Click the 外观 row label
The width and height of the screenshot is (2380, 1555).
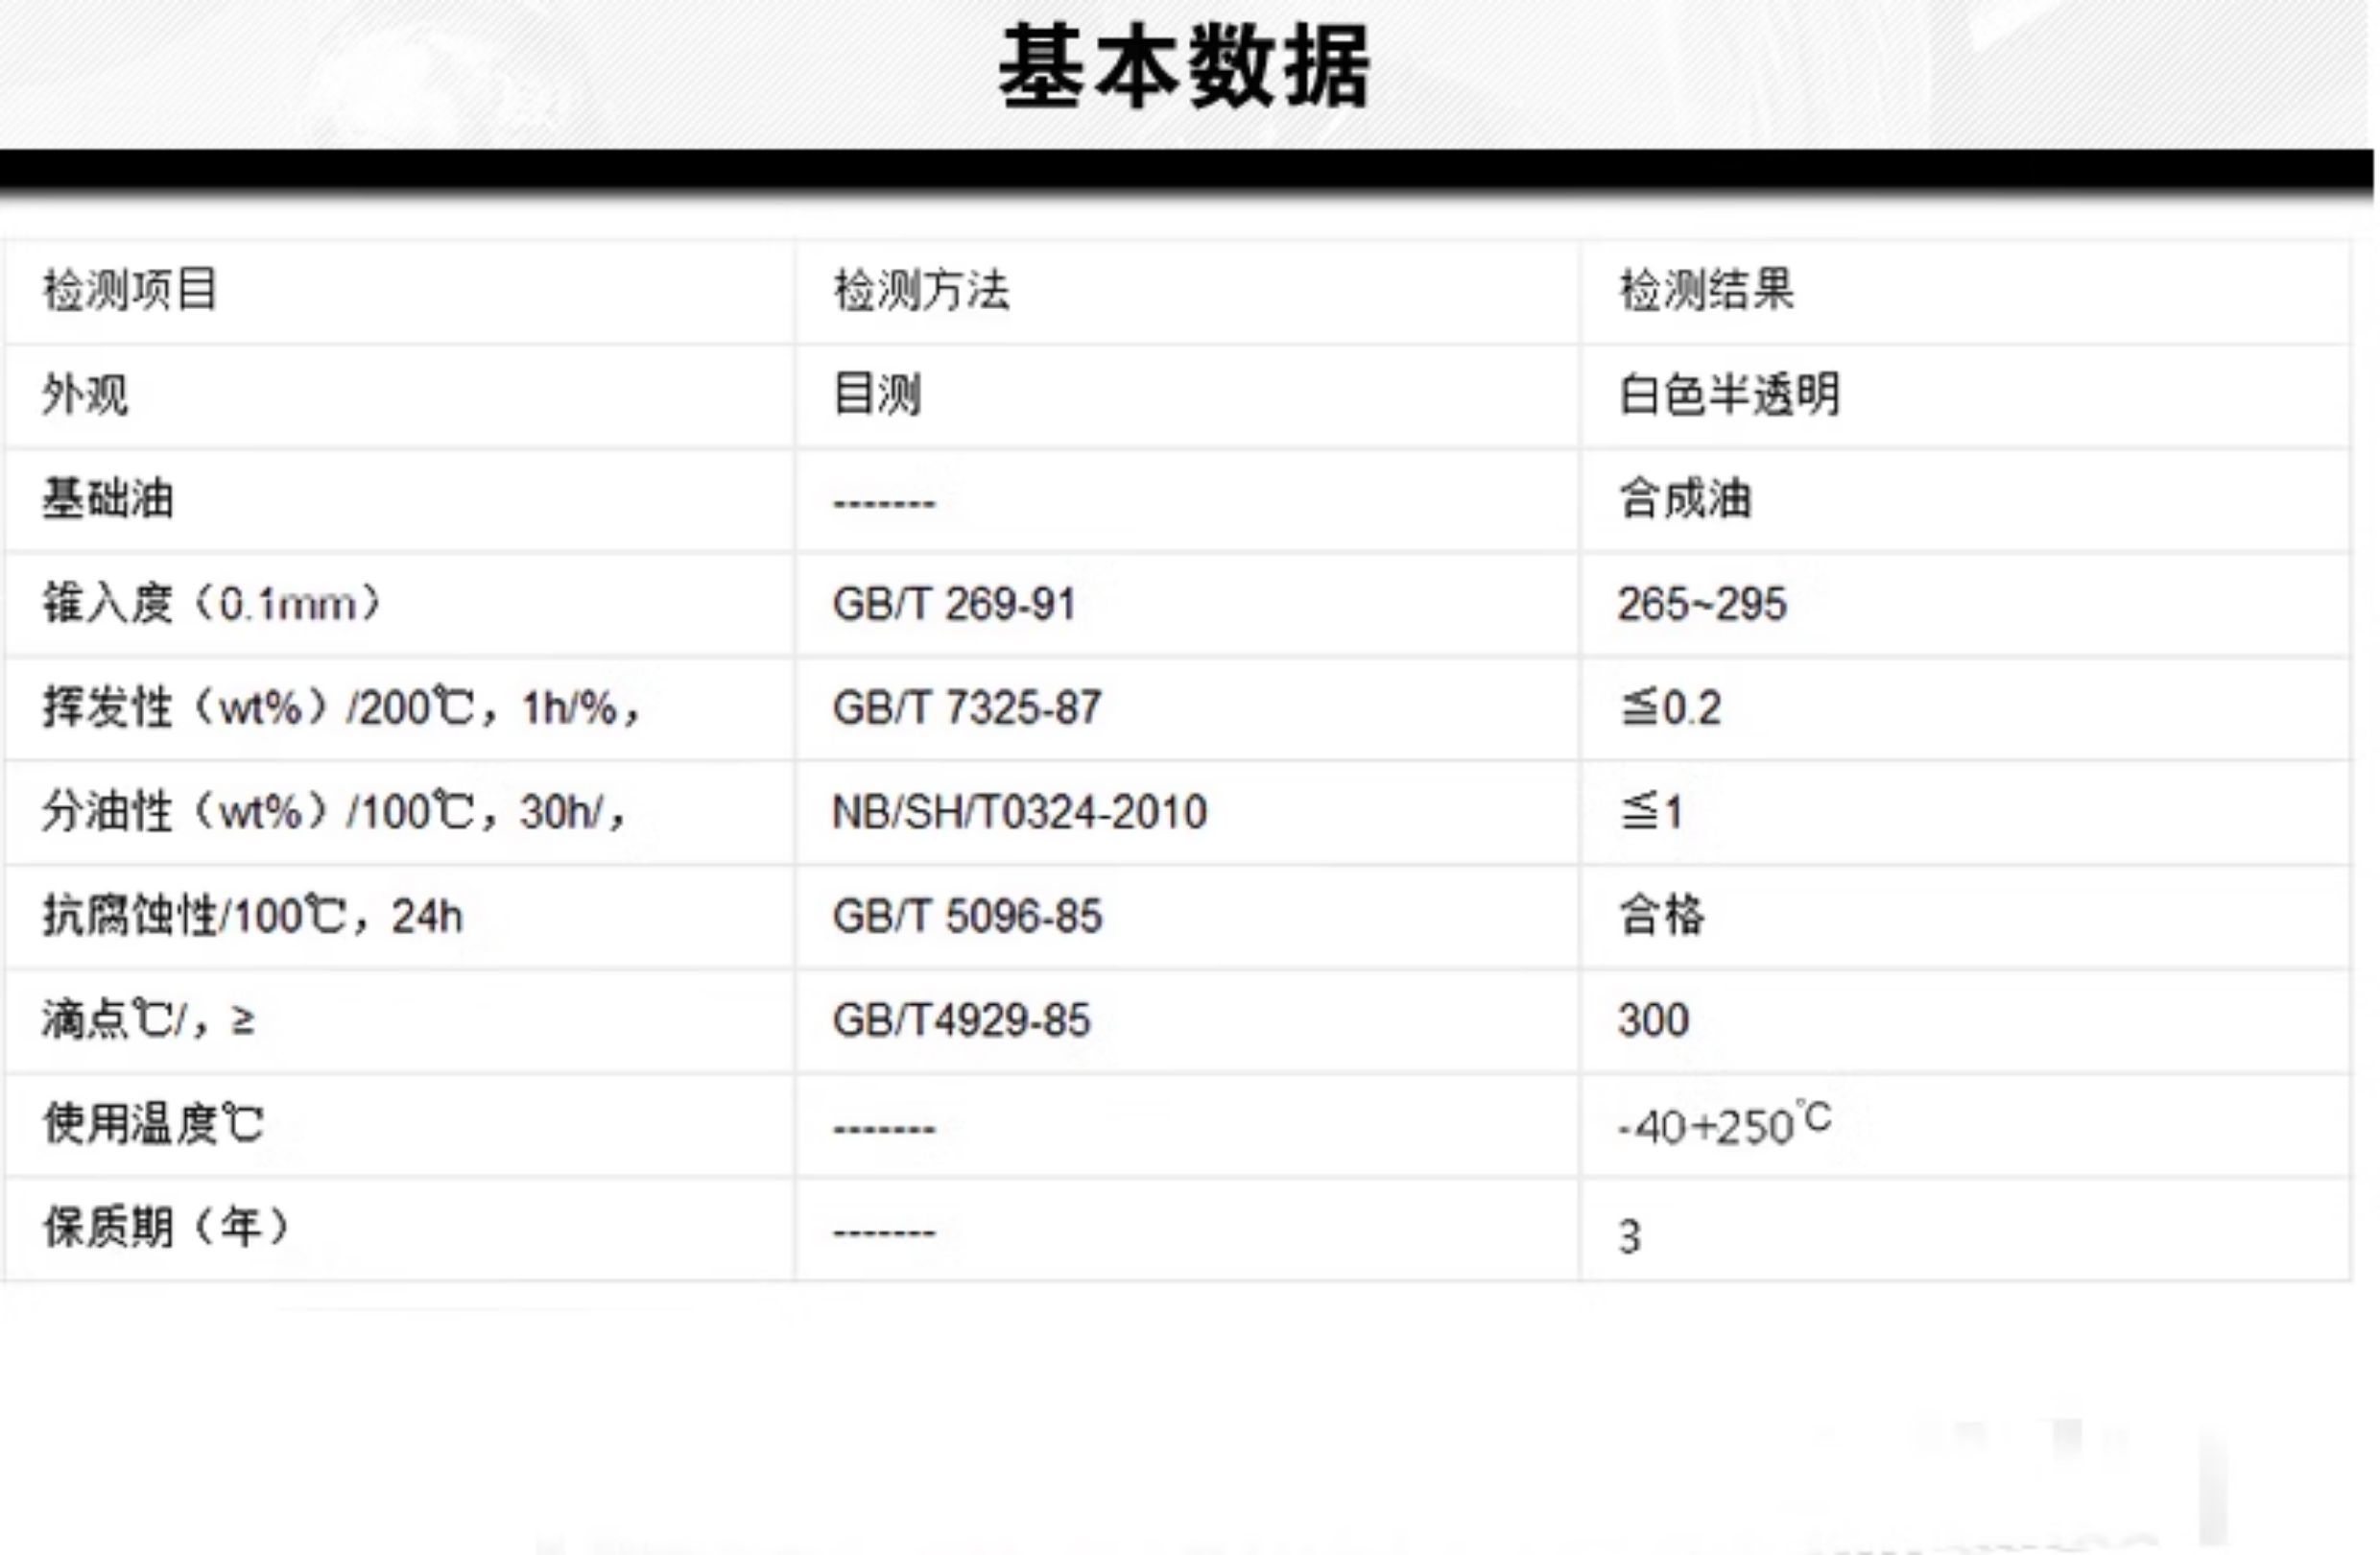[85, 395]
